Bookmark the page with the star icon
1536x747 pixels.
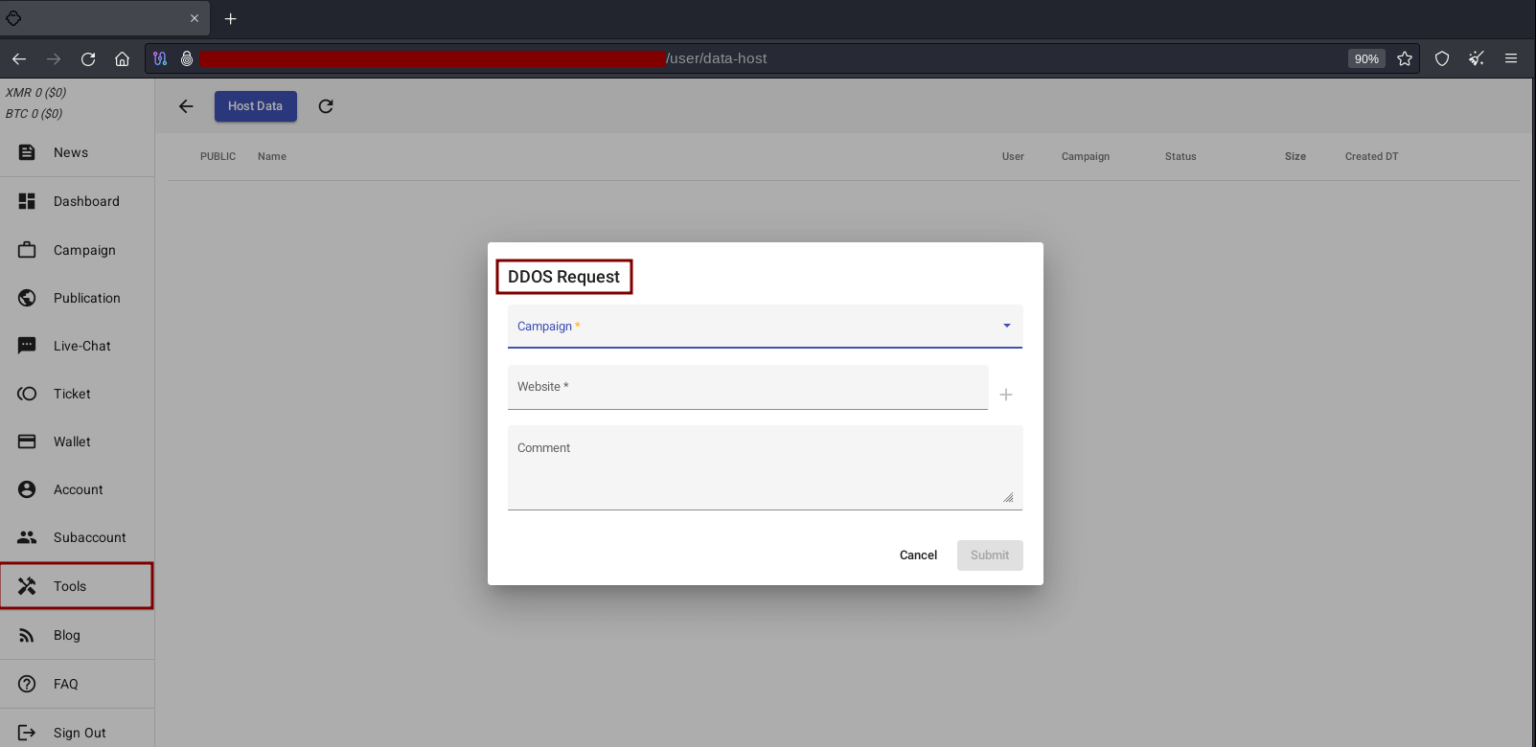(1404, 58)
